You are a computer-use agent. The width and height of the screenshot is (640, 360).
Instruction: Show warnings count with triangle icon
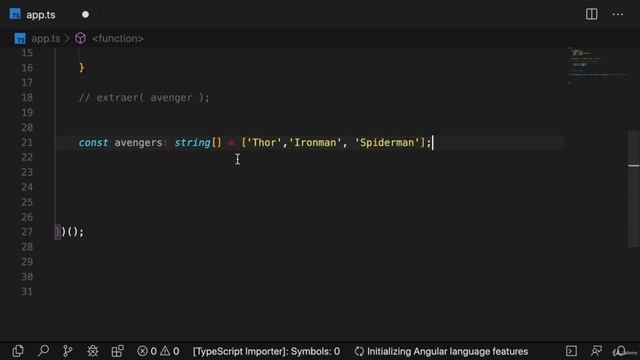(170, 351)
